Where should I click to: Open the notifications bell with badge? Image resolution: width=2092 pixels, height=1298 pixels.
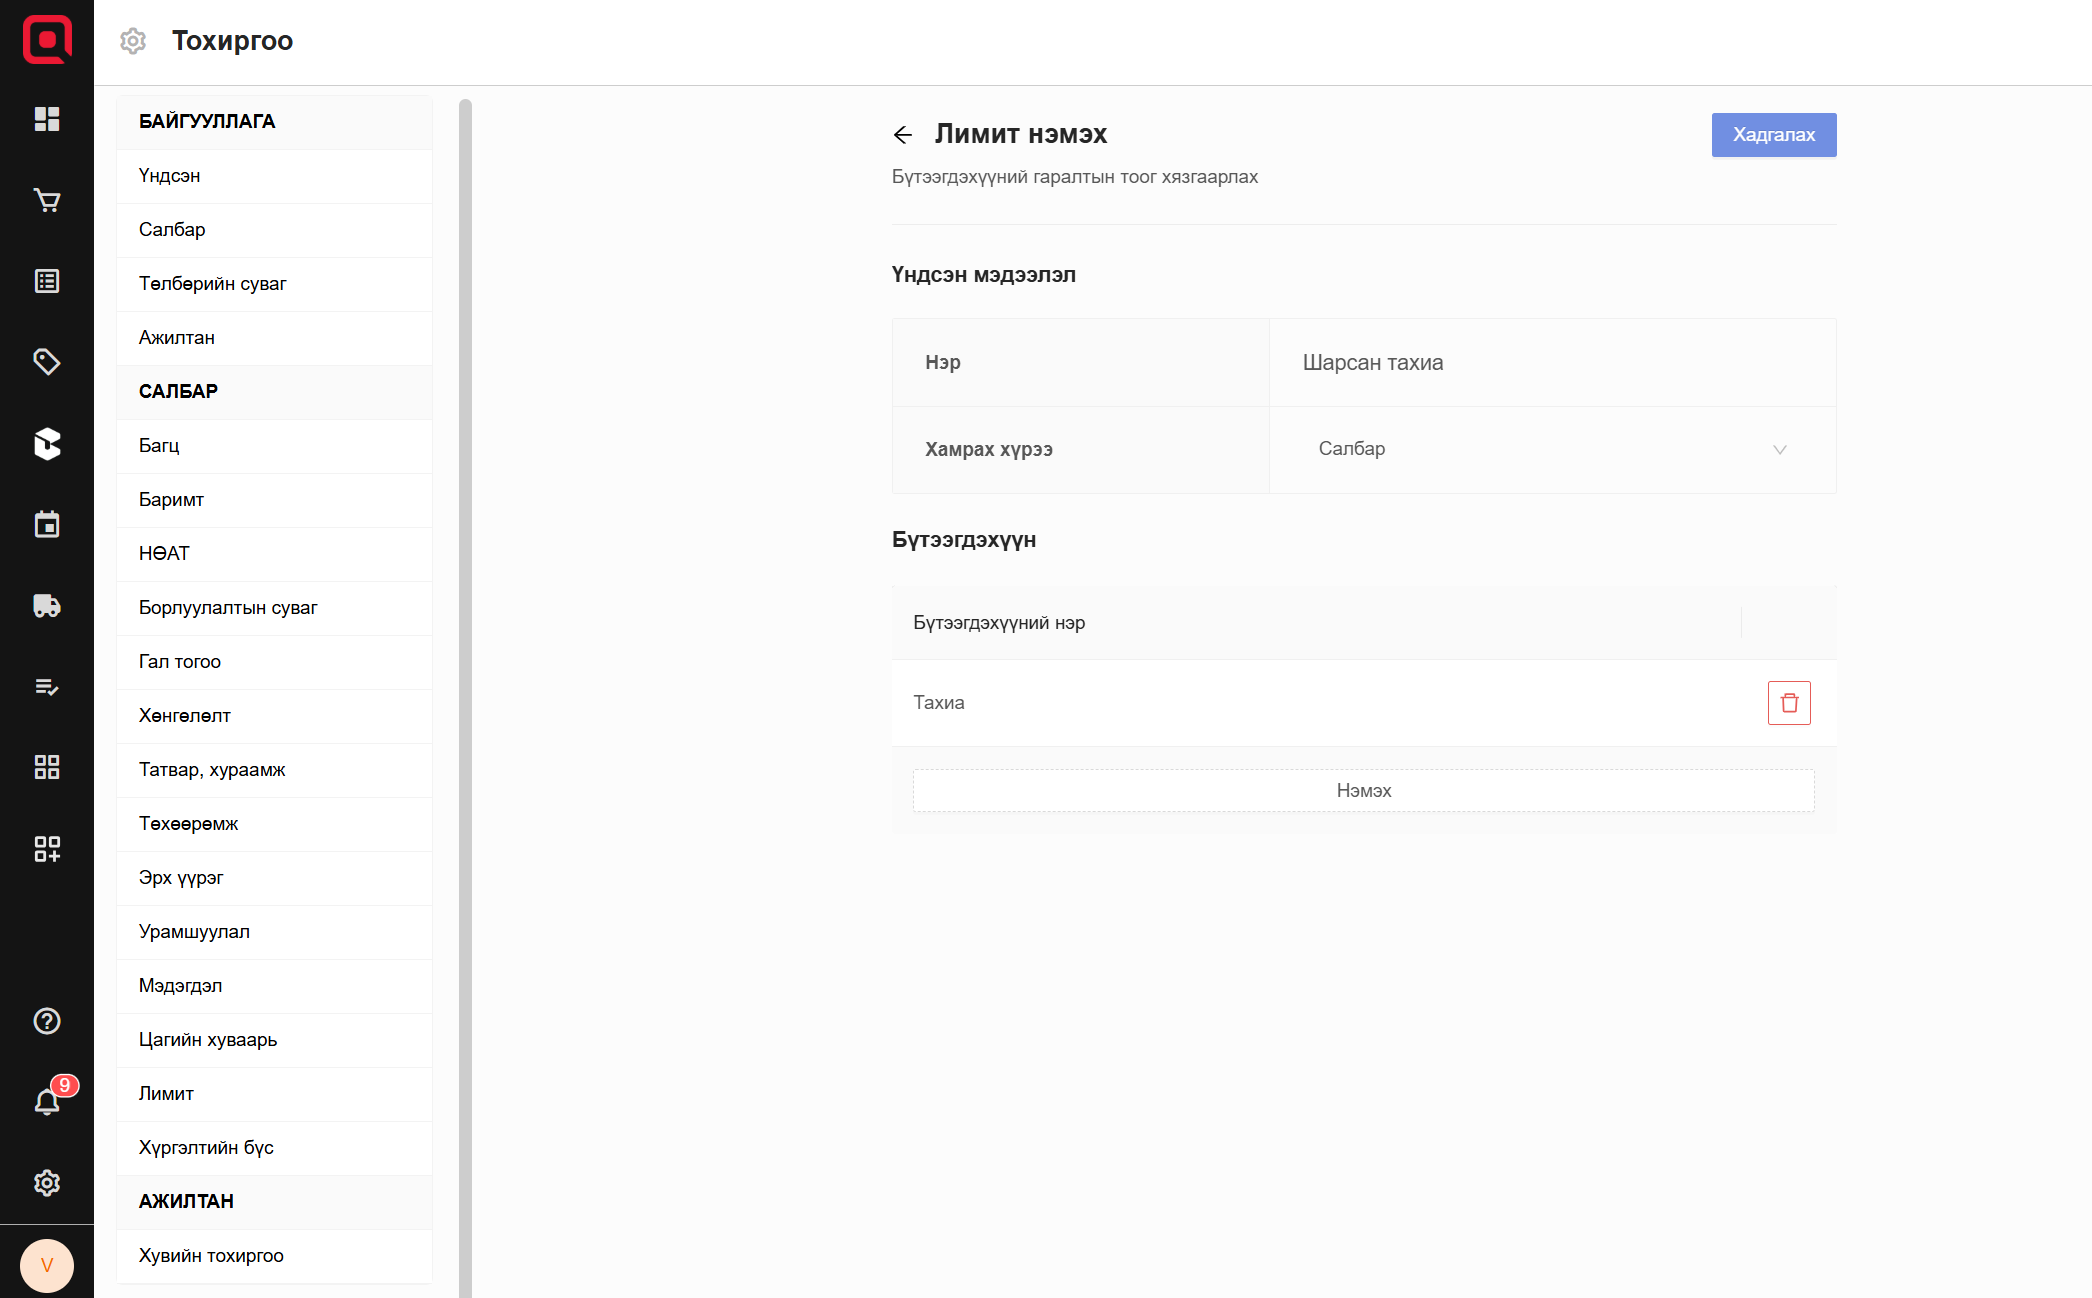click(47, 1101)
